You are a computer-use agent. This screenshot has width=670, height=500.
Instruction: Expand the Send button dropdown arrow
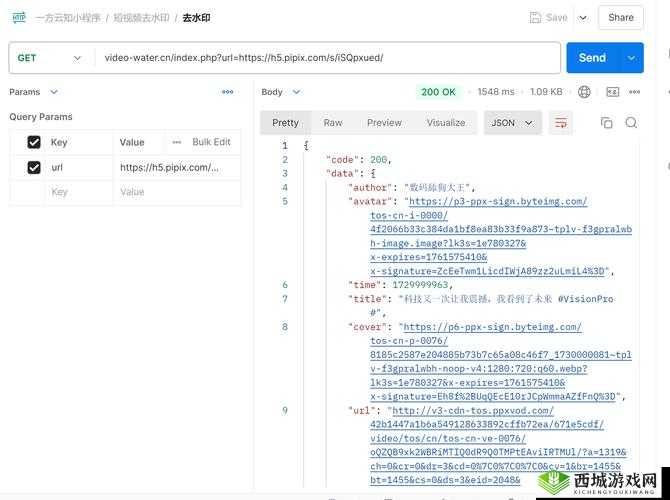tap(631, 58)
